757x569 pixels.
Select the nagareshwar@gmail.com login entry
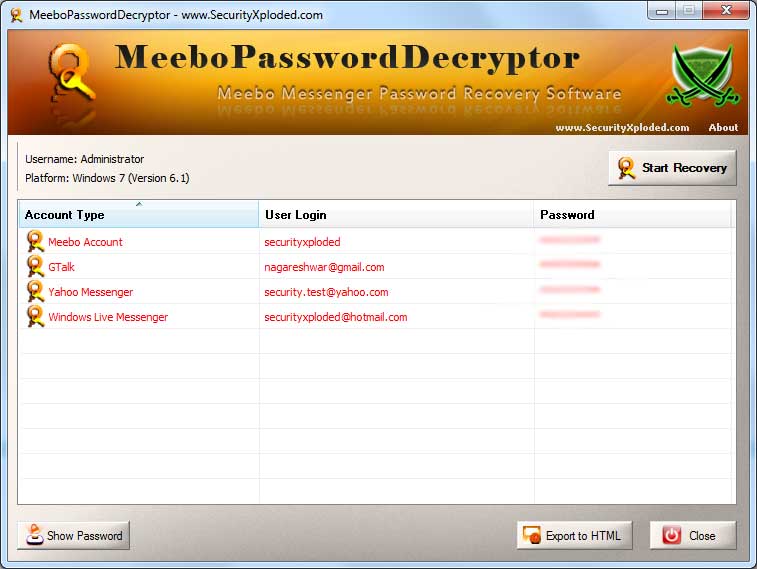click(324, 267)
